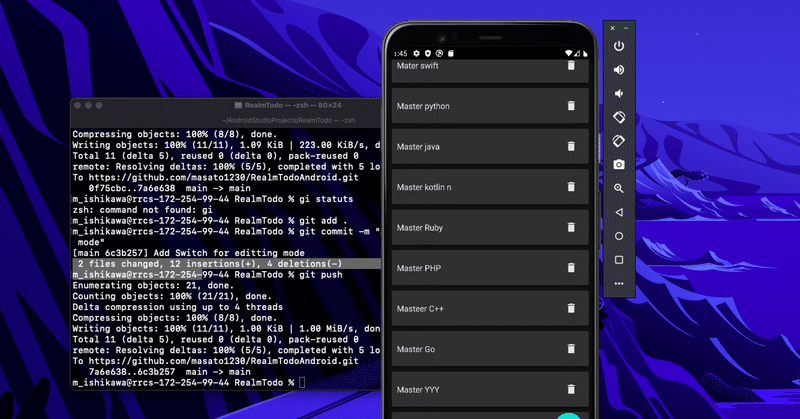This screenshot has height=419, width=800.
Task: Click the terminal tab path AndroidStudioProjects/RealmTodo
Action: click(289, 120)
